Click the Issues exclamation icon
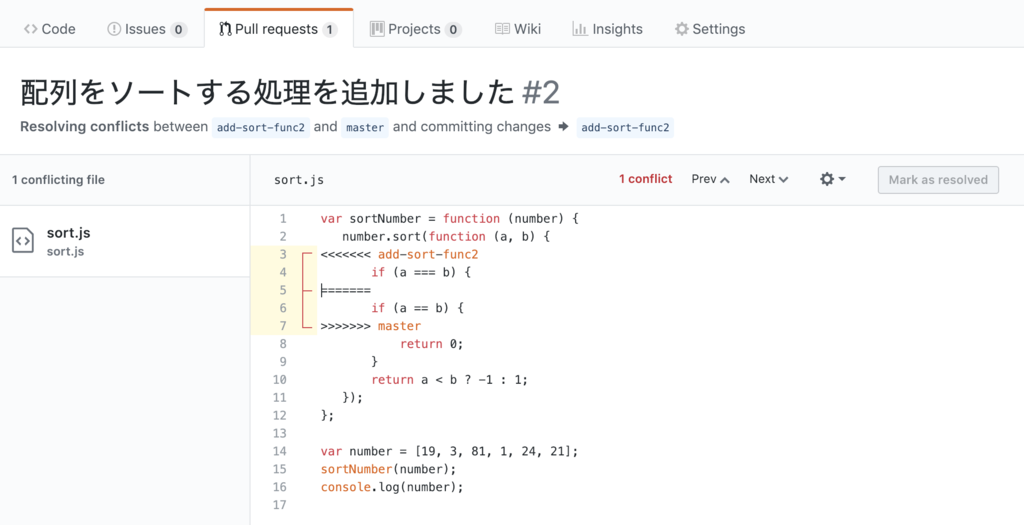This screenshot has width=1024, height=525. point(114,29)
